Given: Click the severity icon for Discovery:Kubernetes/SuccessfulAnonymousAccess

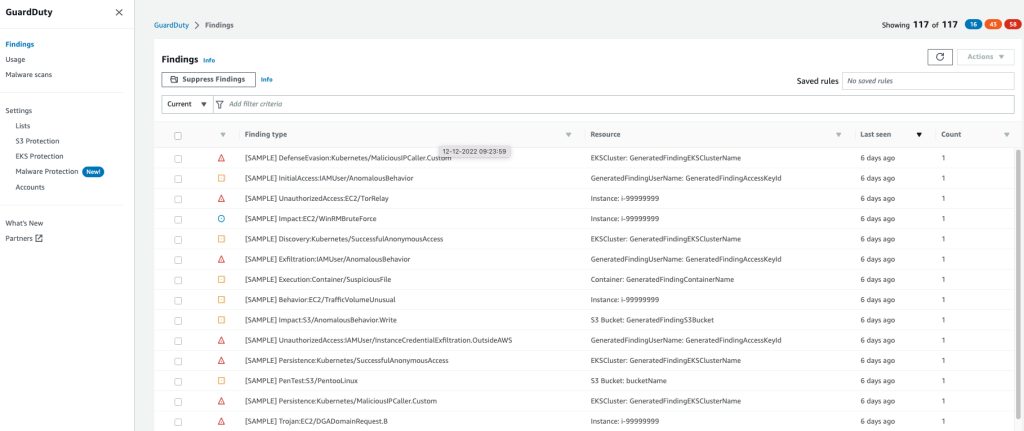Looking at the screenshot, I should coord(221,239).
